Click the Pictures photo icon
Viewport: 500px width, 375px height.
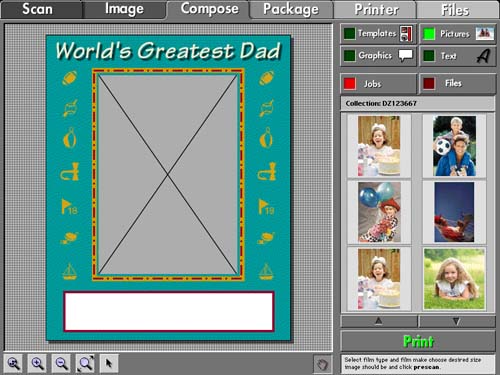(484, 34)
